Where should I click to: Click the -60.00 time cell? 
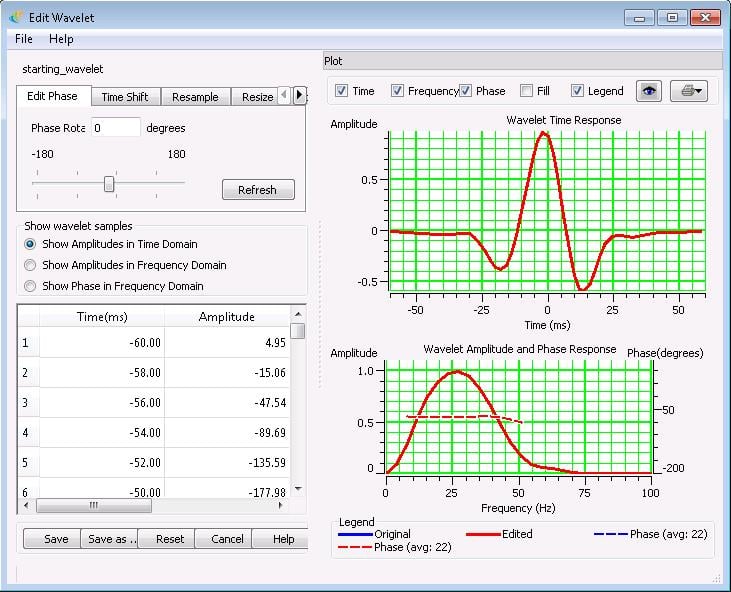click(x=102, y=343)
